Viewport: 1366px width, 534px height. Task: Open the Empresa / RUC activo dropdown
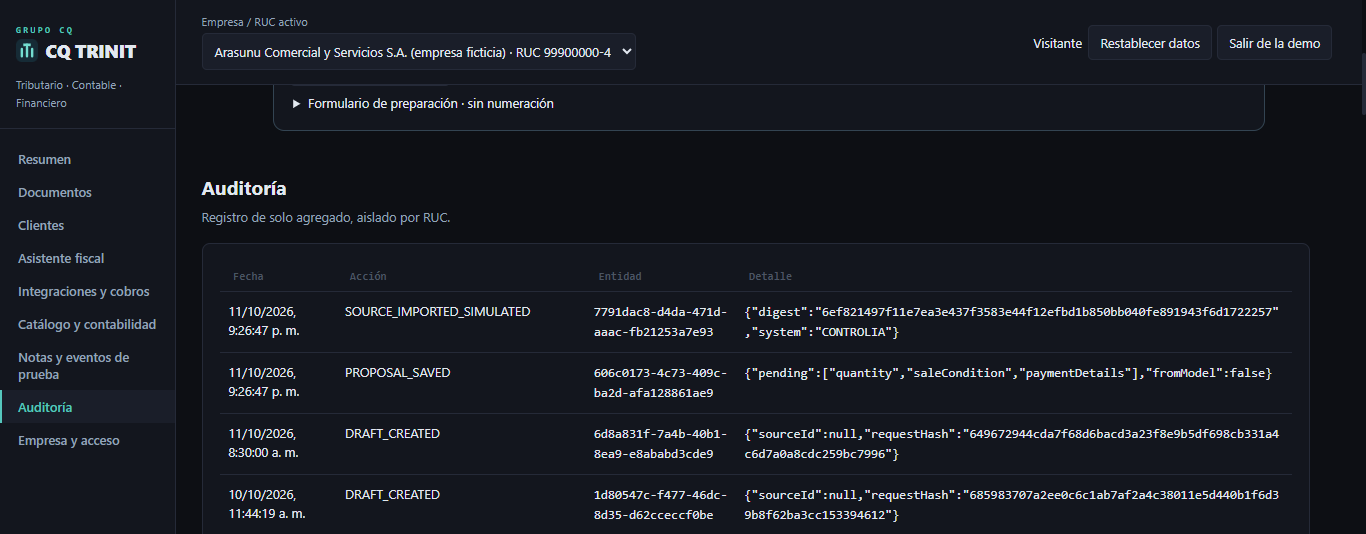coord(418,52)
